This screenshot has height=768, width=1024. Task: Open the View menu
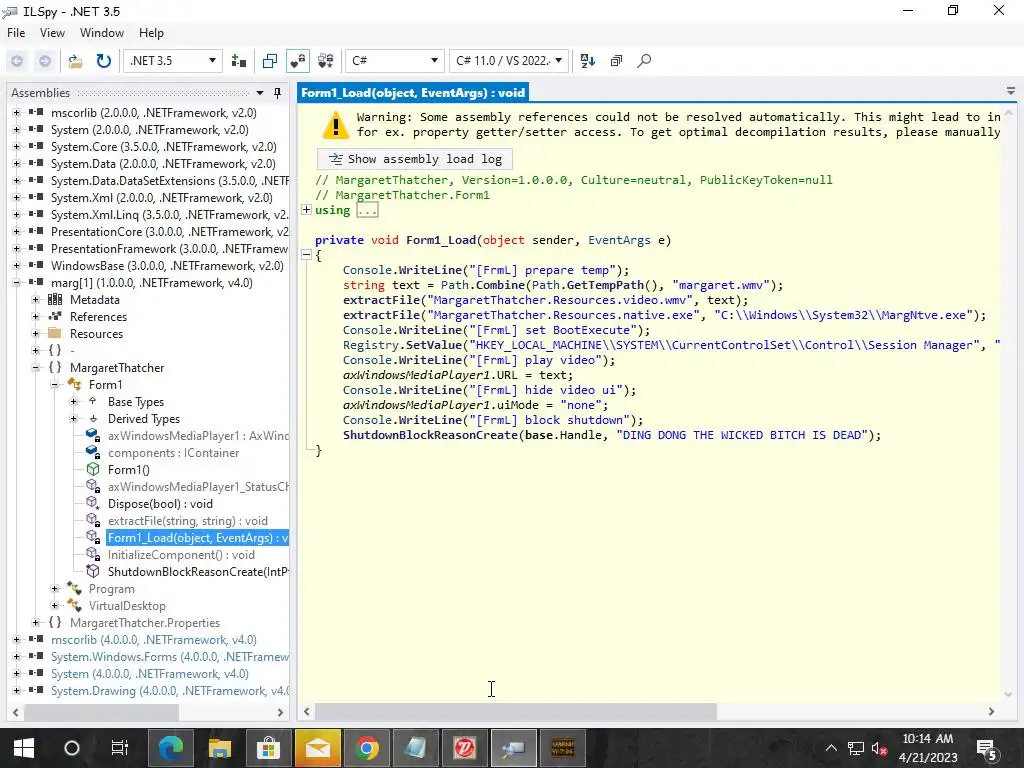[52, 33]
